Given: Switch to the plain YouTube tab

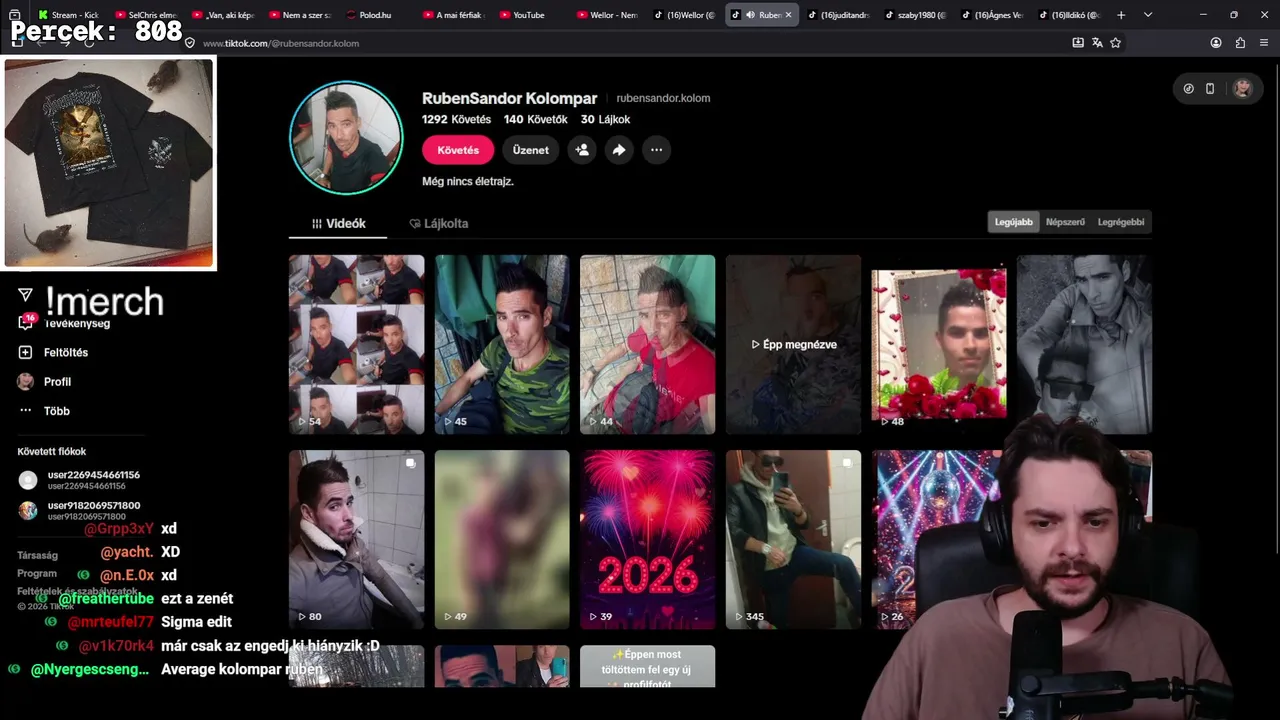Looking at the screenshot, I should click(x=528, y=15).
